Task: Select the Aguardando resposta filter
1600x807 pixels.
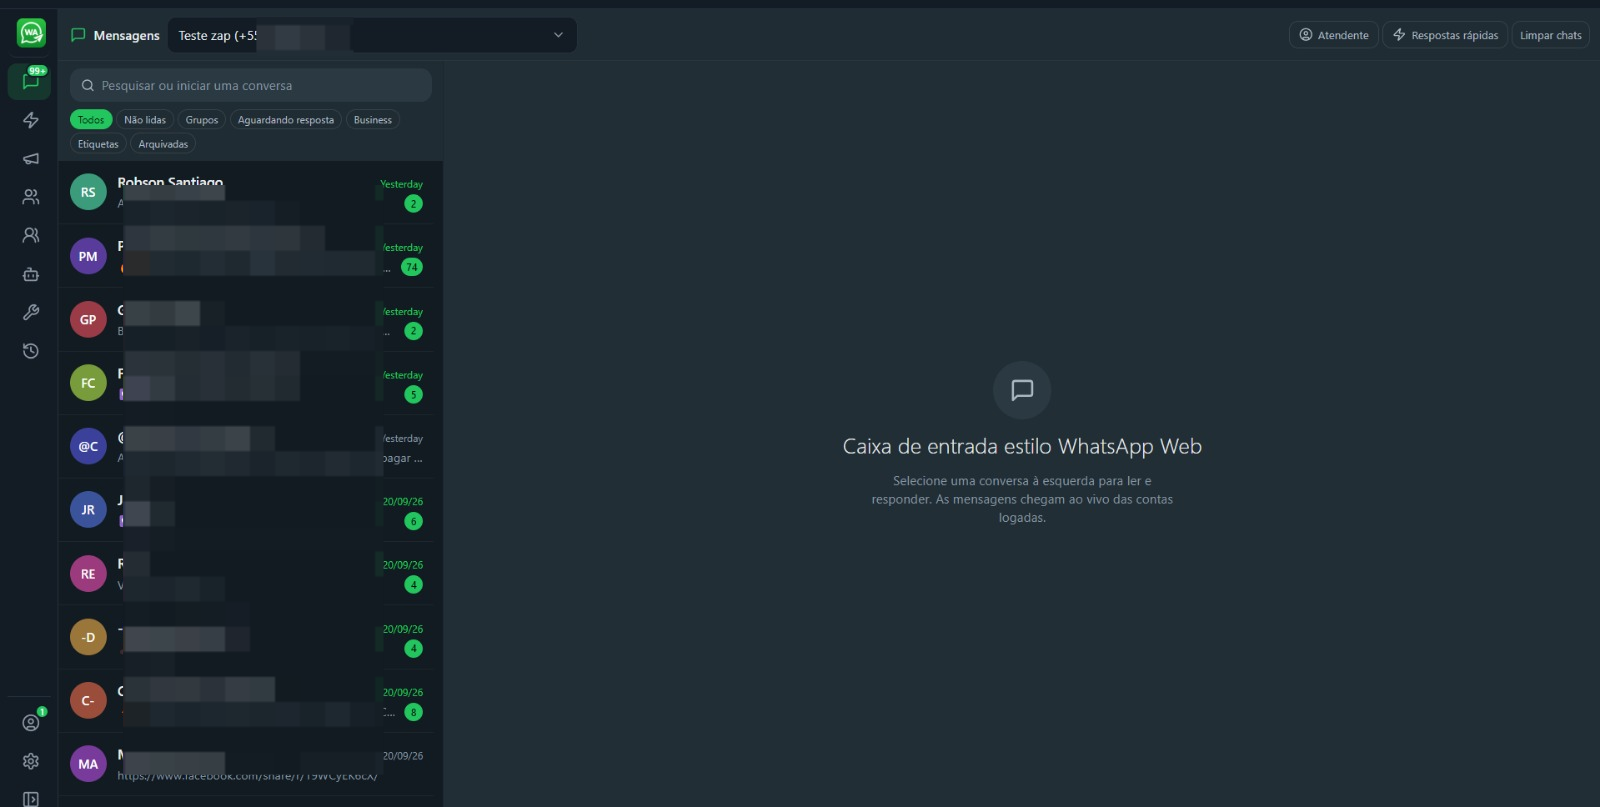Action: (x=286, y=119)
